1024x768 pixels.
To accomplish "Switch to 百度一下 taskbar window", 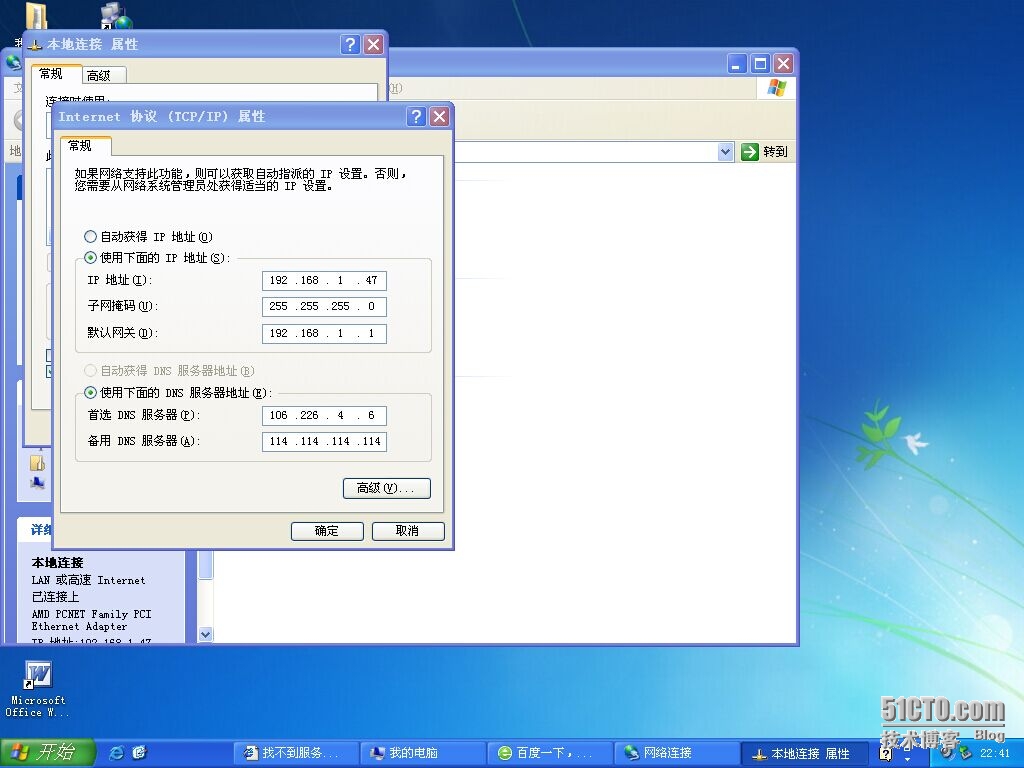I will pyautogui.click(x=550, y=753).
